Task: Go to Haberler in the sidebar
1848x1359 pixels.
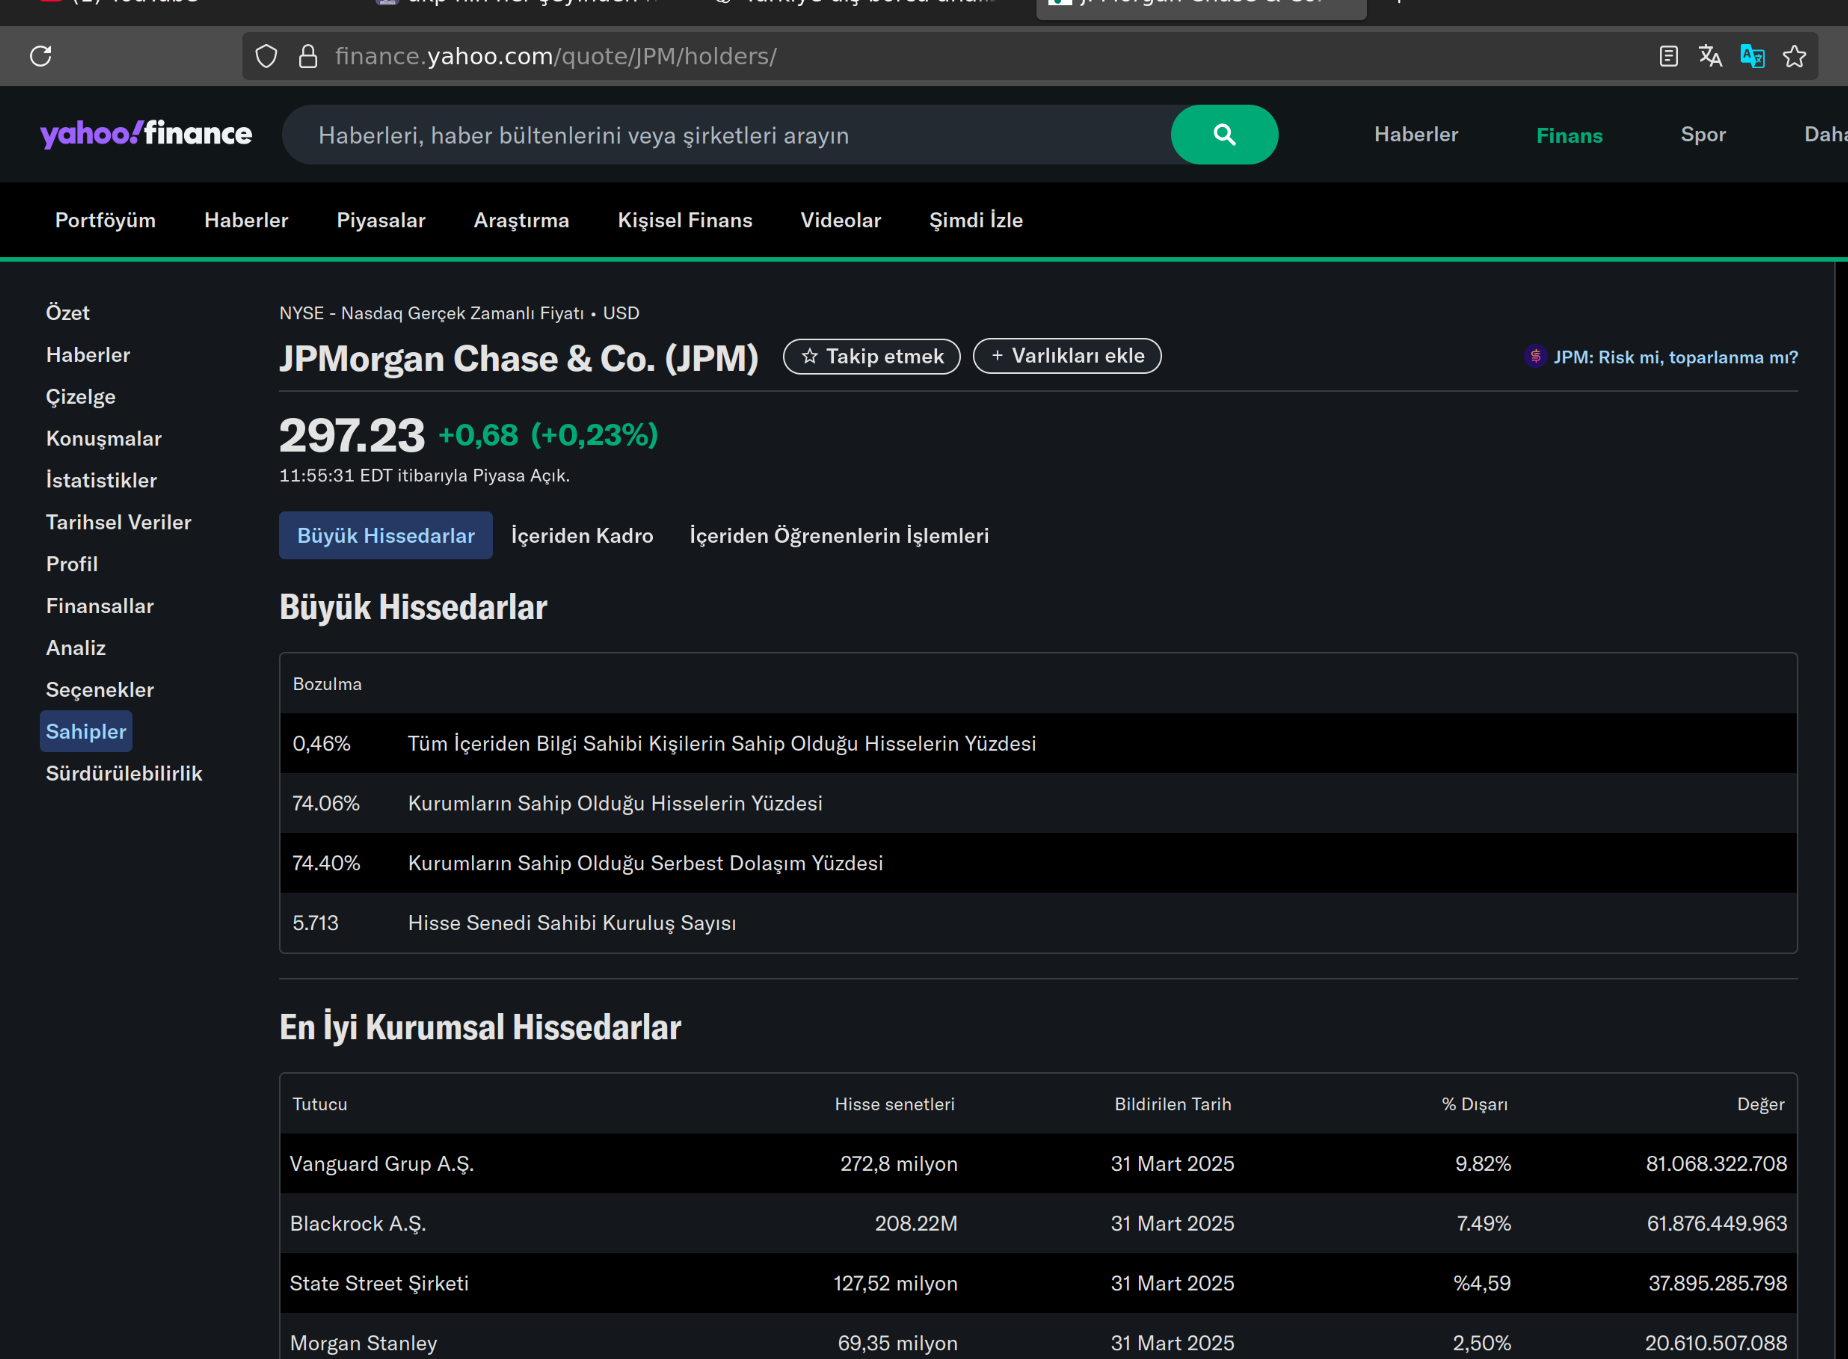Action: [x=88, y=355]
